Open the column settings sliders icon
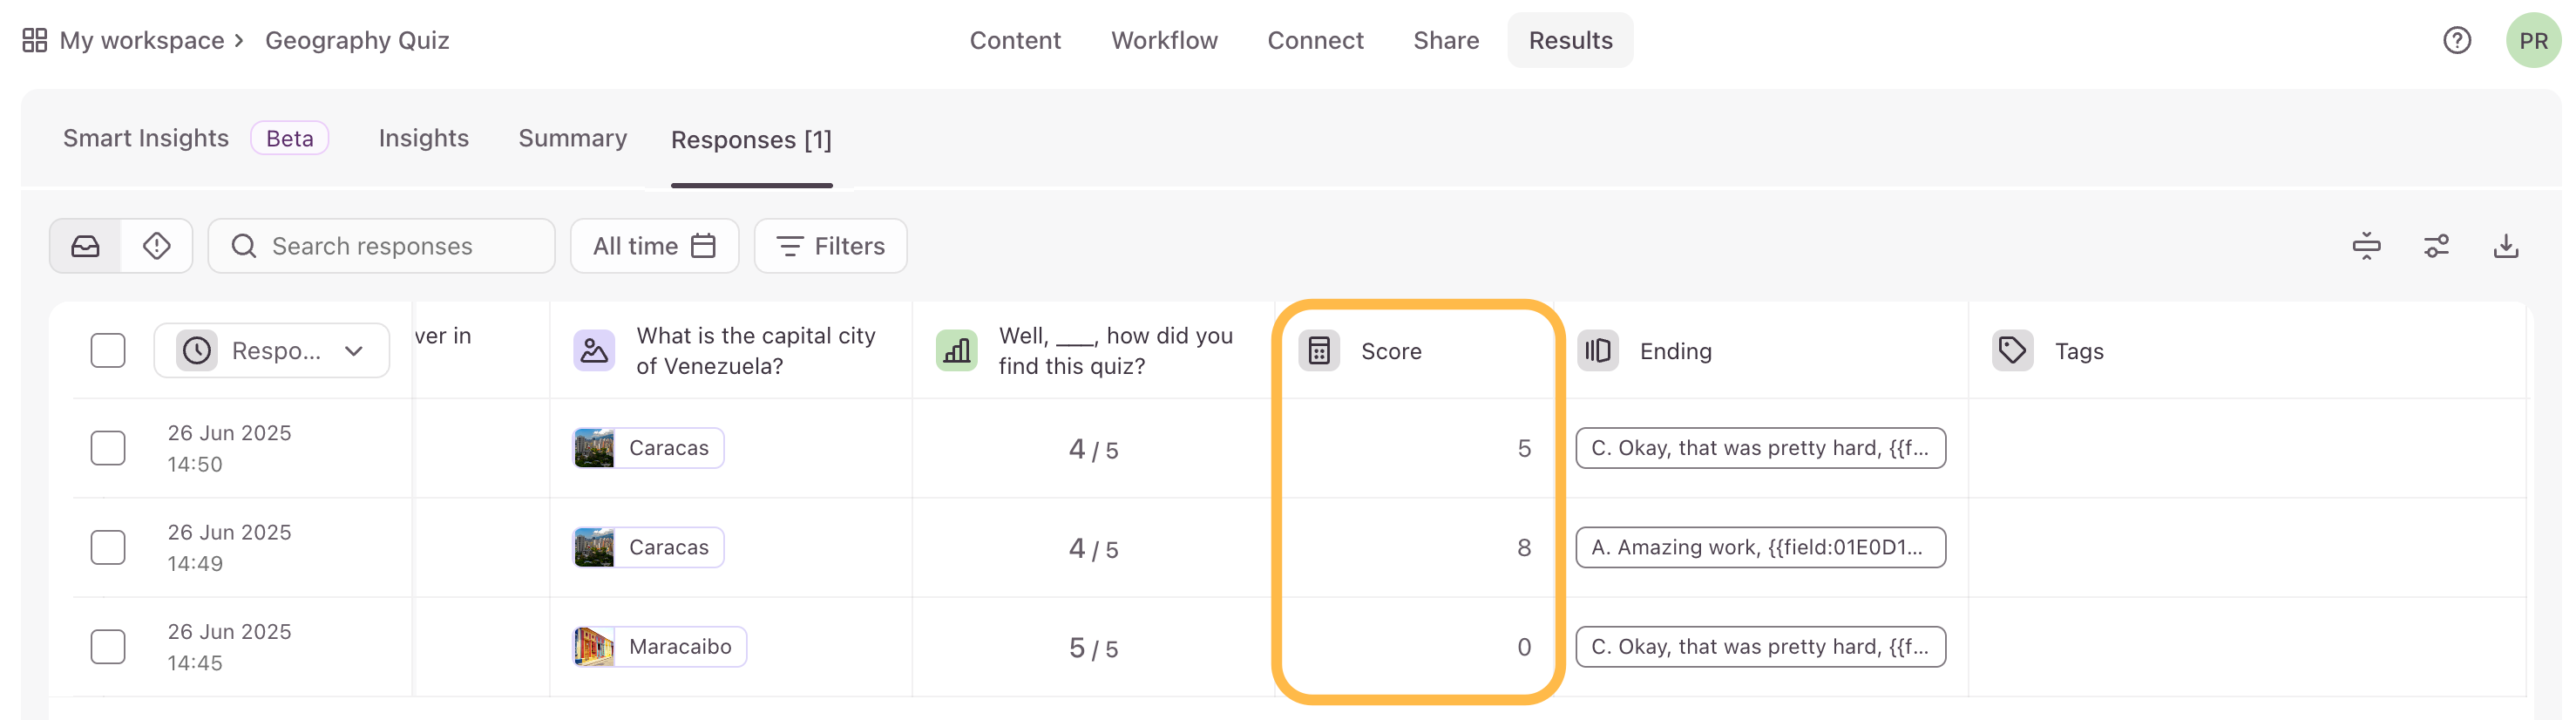The height and width of the screenshot is (720, 2576). 2436,246
